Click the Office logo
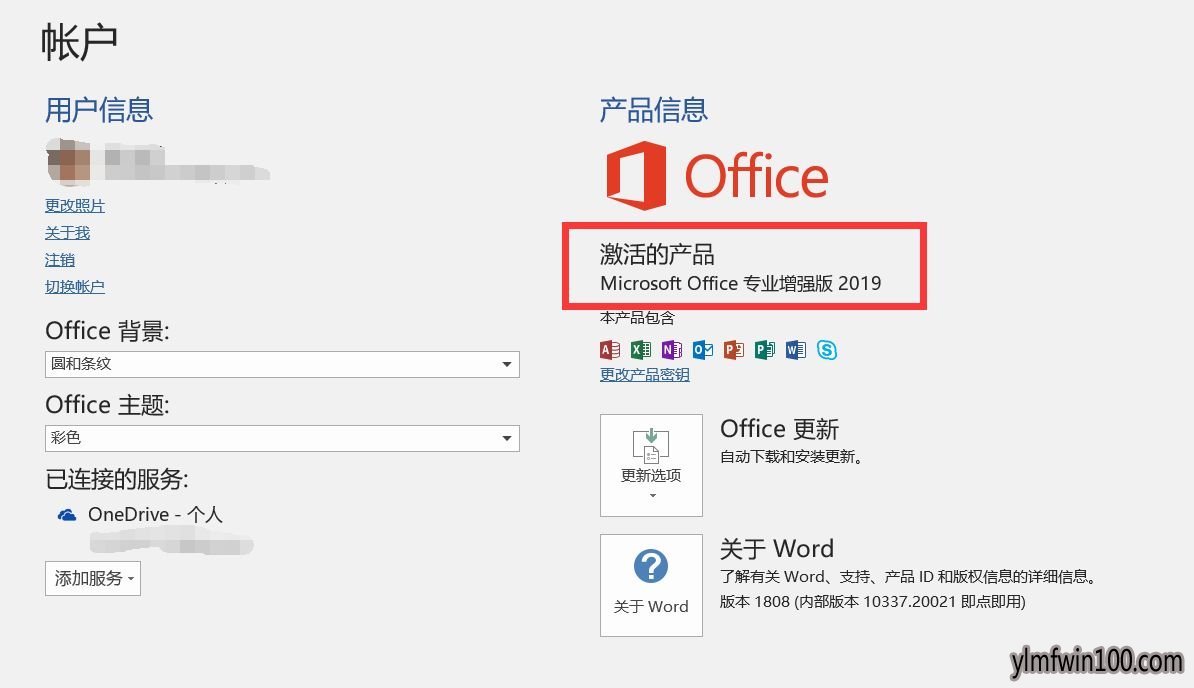Viewport: 1194px width, 688px height. point(717,175)
